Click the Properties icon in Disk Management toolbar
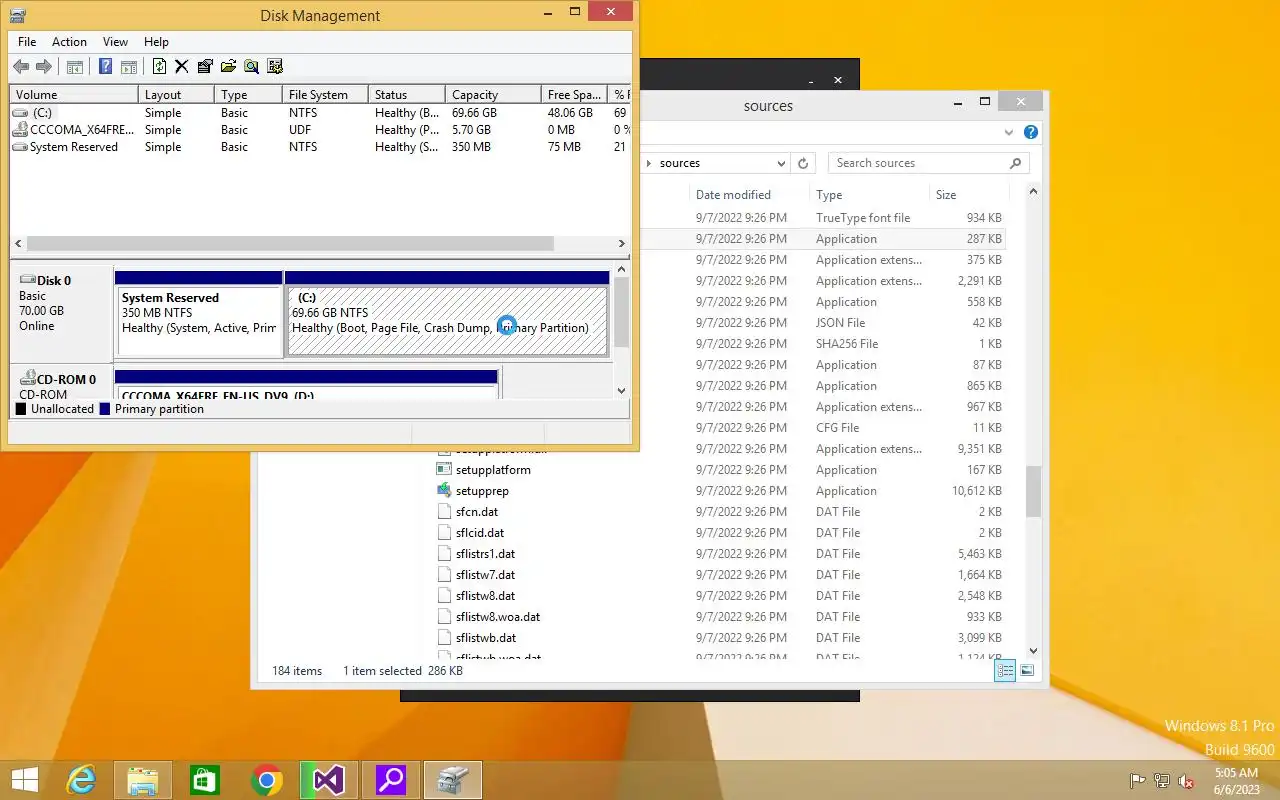Viewport: 1280px width, 800px height. tap(205, 67)
